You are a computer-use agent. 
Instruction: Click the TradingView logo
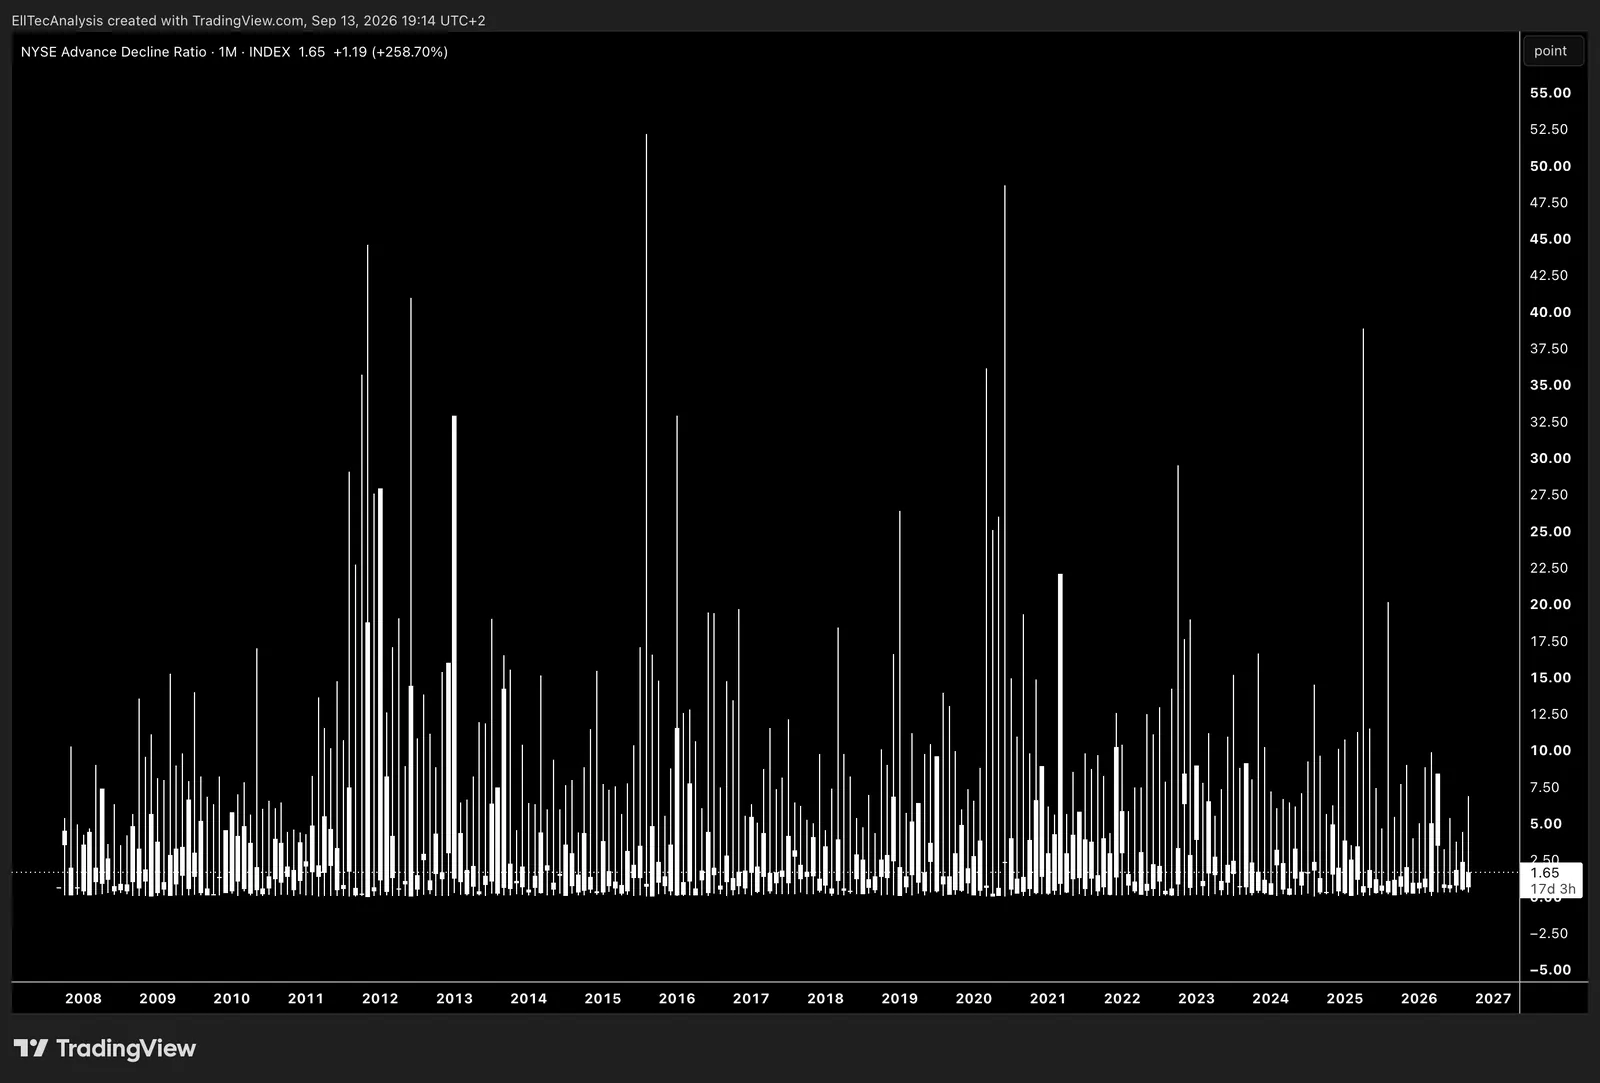(x=105, y=1048)
